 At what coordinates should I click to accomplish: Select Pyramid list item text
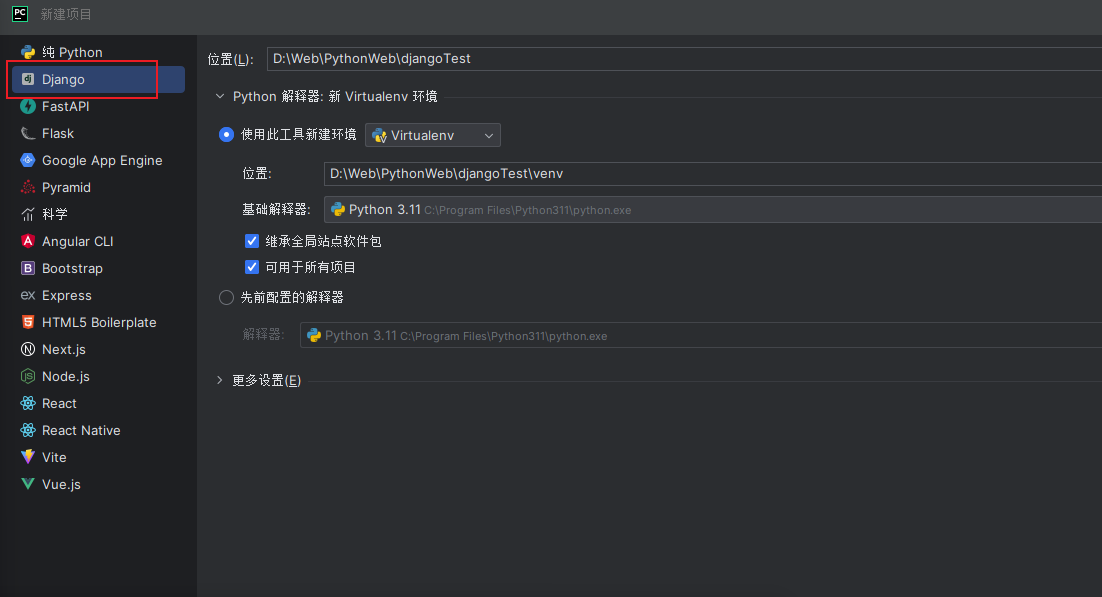pos(66,188)
